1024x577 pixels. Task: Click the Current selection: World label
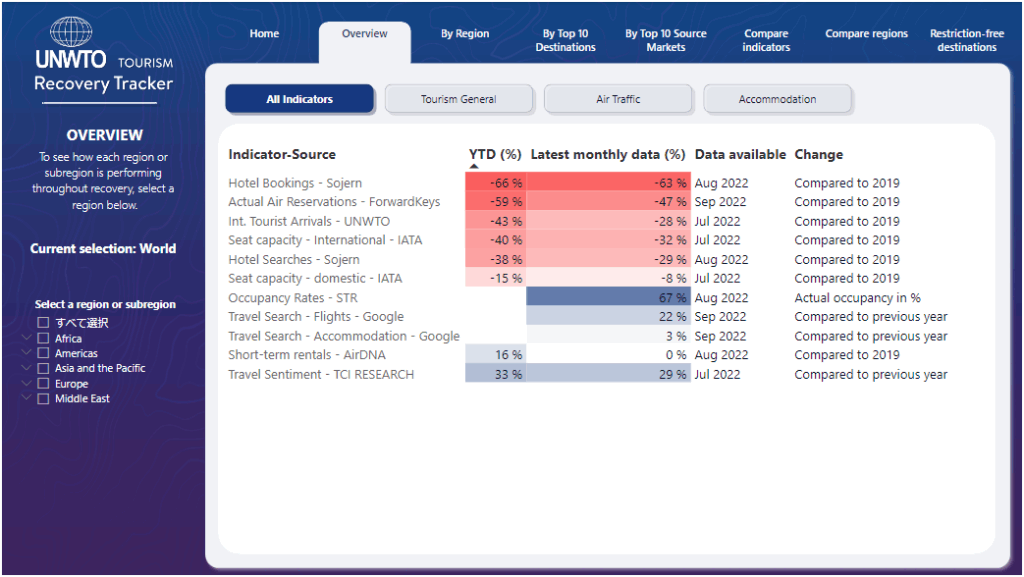pos(103,249)
